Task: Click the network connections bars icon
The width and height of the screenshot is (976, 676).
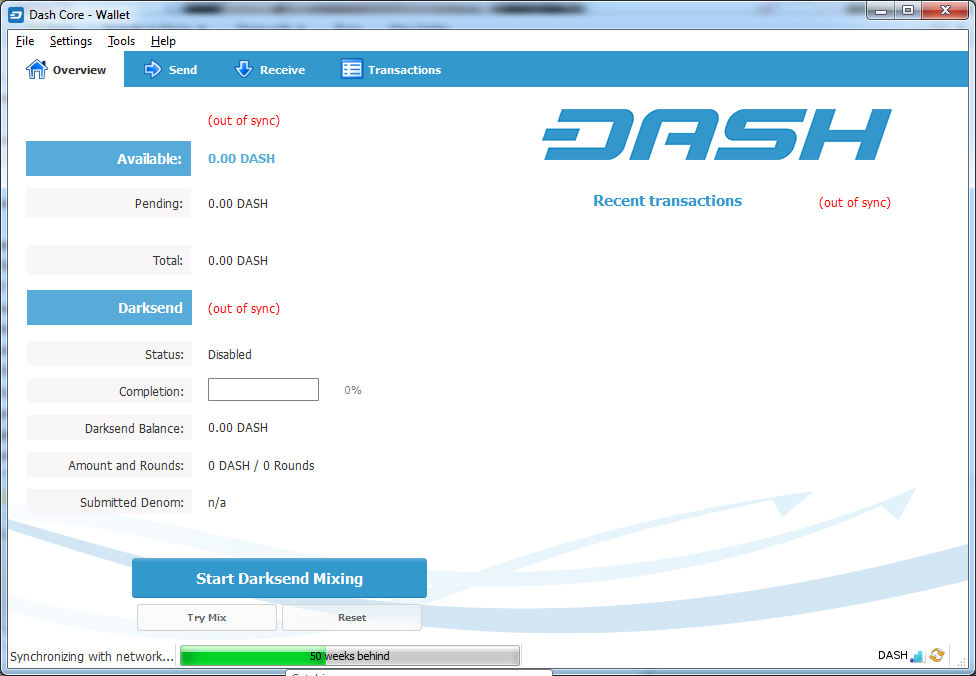Action: click(x=917, y=655)
